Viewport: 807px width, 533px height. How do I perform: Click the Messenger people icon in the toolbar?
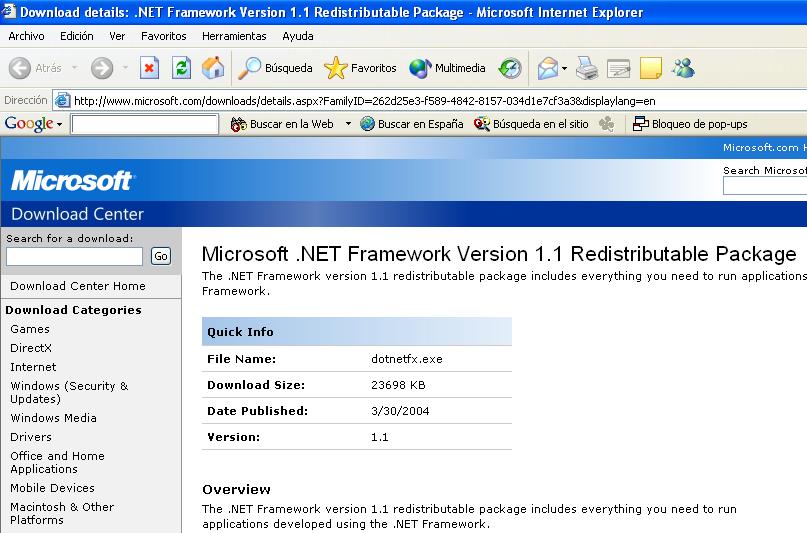684,68
